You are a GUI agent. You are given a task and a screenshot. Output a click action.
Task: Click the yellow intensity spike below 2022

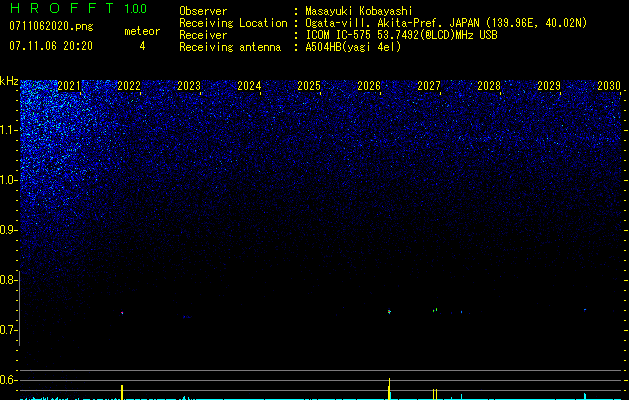122,392
